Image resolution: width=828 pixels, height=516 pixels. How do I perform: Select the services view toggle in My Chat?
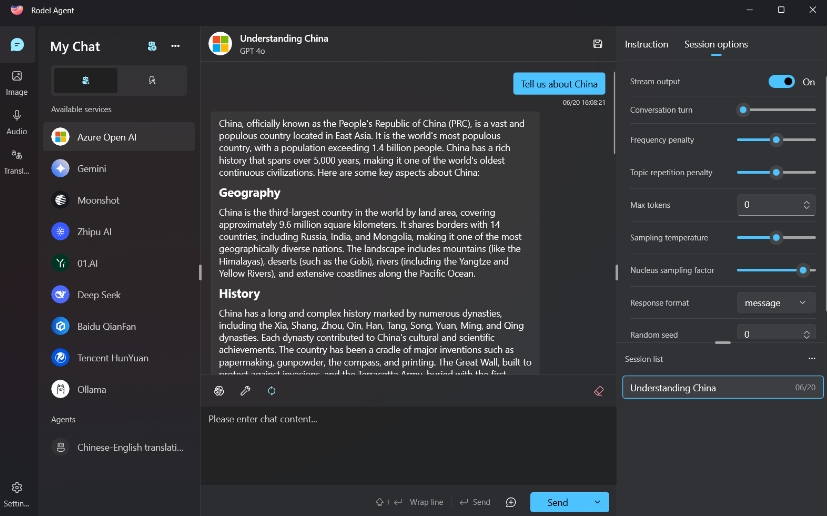pos(86,80)
